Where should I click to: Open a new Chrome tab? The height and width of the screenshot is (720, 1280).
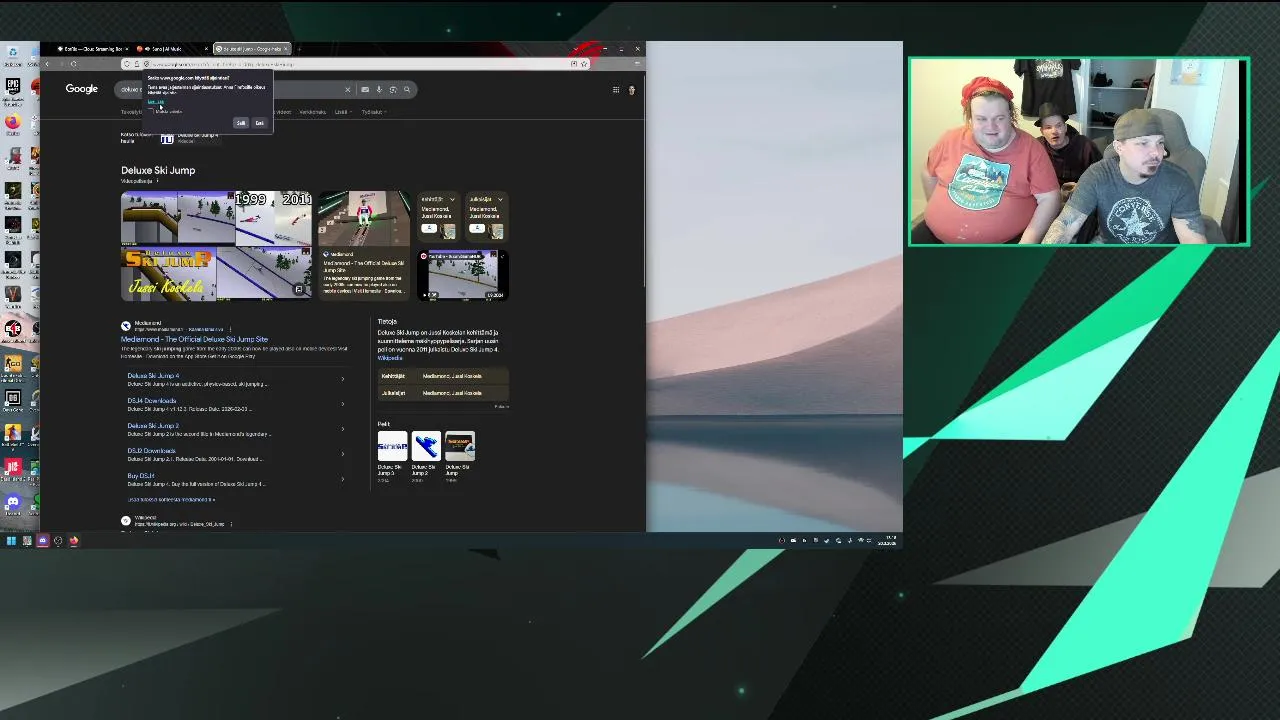299,49
